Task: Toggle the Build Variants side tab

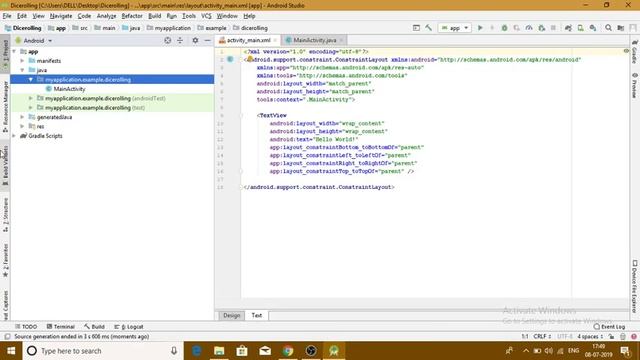Action: click(x=5, y=166)
